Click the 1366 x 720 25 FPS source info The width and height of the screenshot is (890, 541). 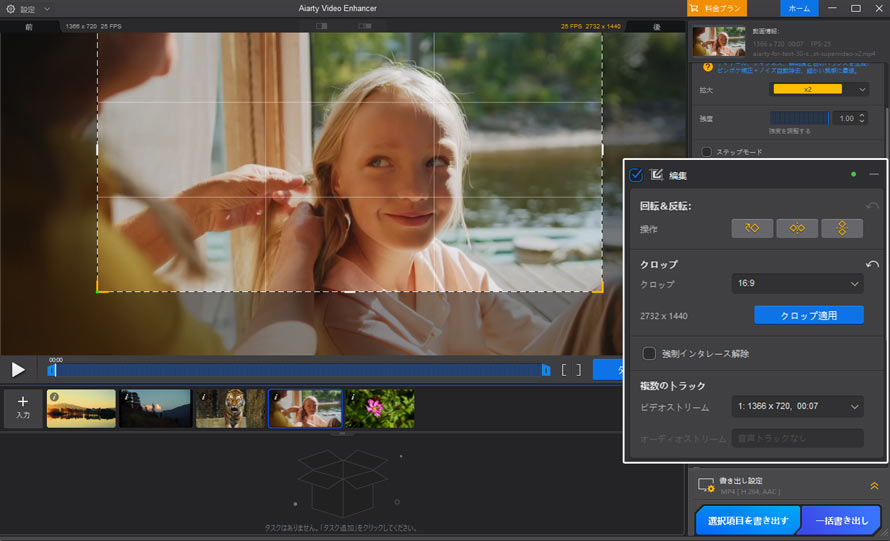(x=93, y=27)
